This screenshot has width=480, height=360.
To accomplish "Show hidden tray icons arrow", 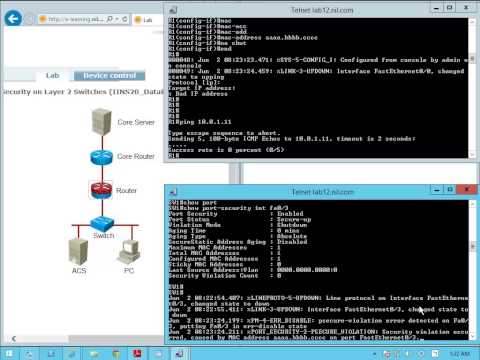I will tap(375, 354).
